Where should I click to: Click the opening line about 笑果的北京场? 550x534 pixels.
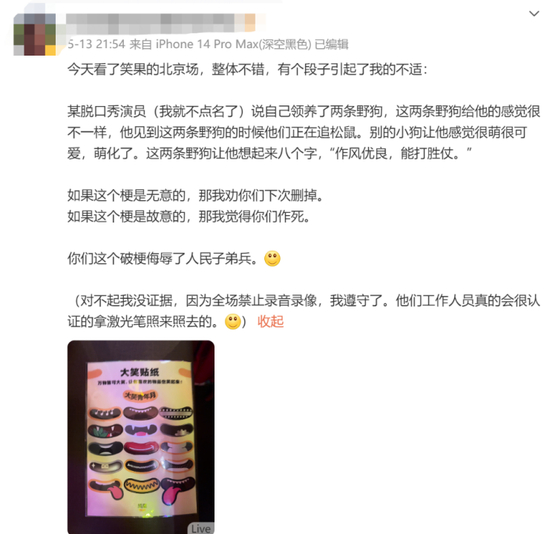coord(248,69)
